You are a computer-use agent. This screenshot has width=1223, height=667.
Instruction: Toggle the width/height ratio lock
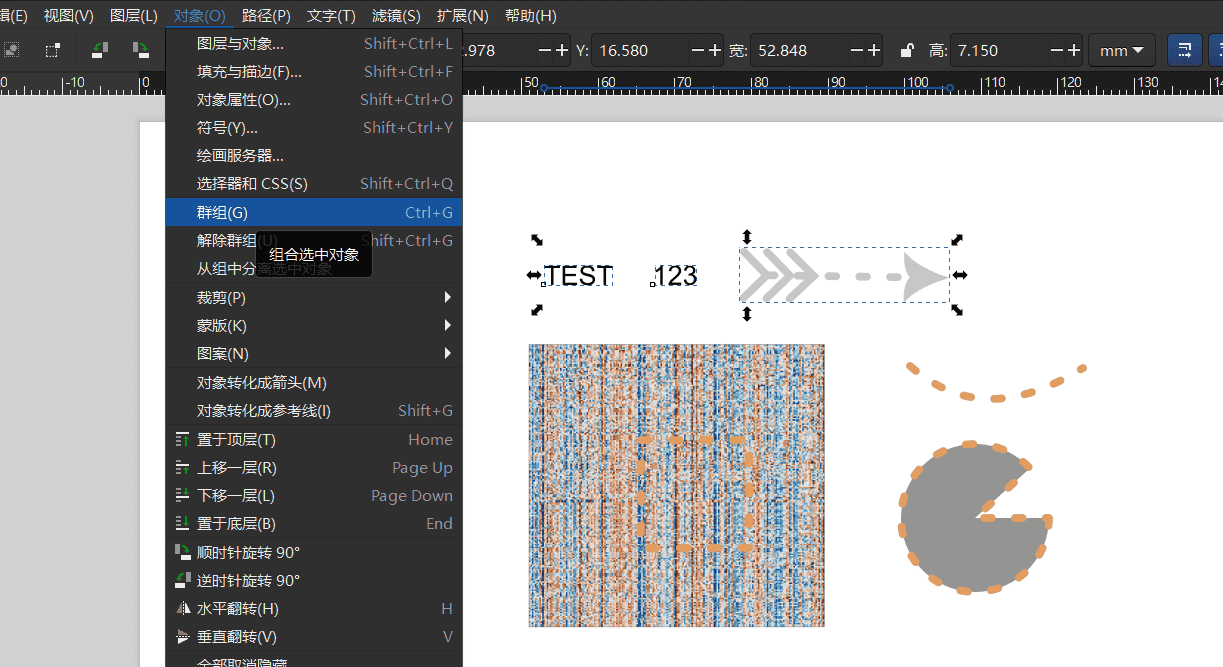click(x=906, y=51)
